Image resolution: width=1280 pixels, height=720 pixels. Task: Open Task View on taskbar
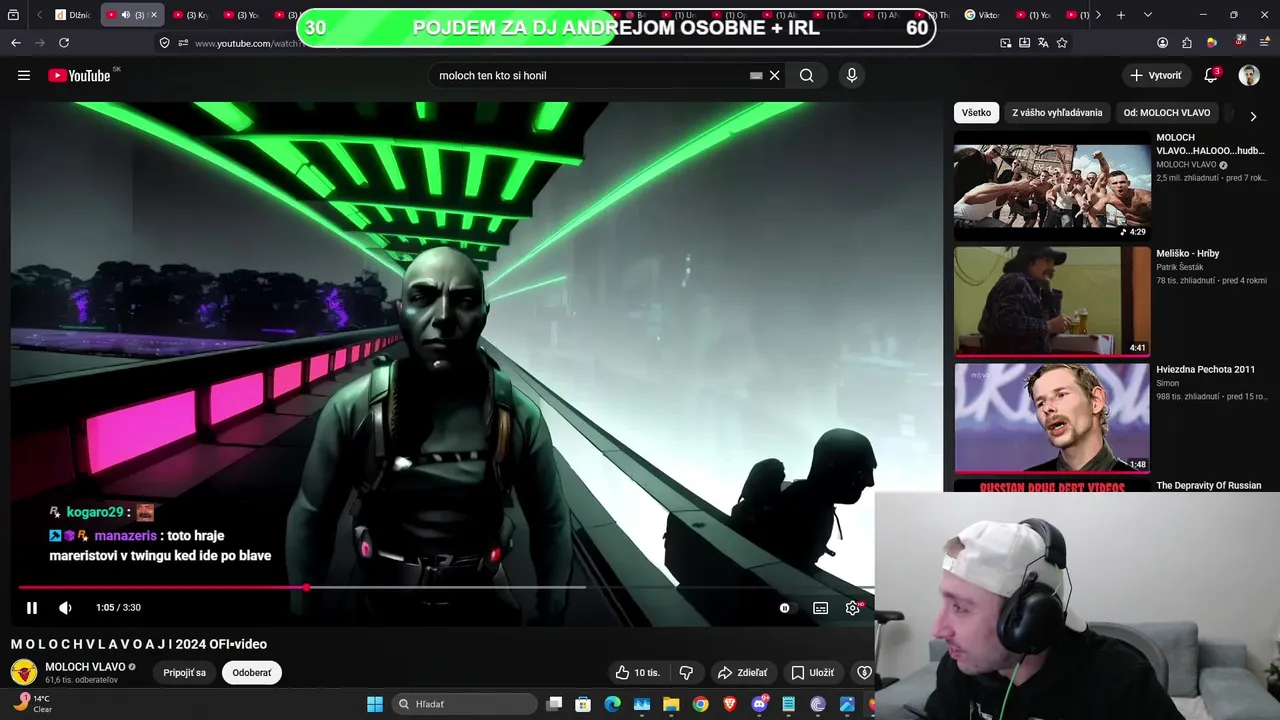[555, 704]
